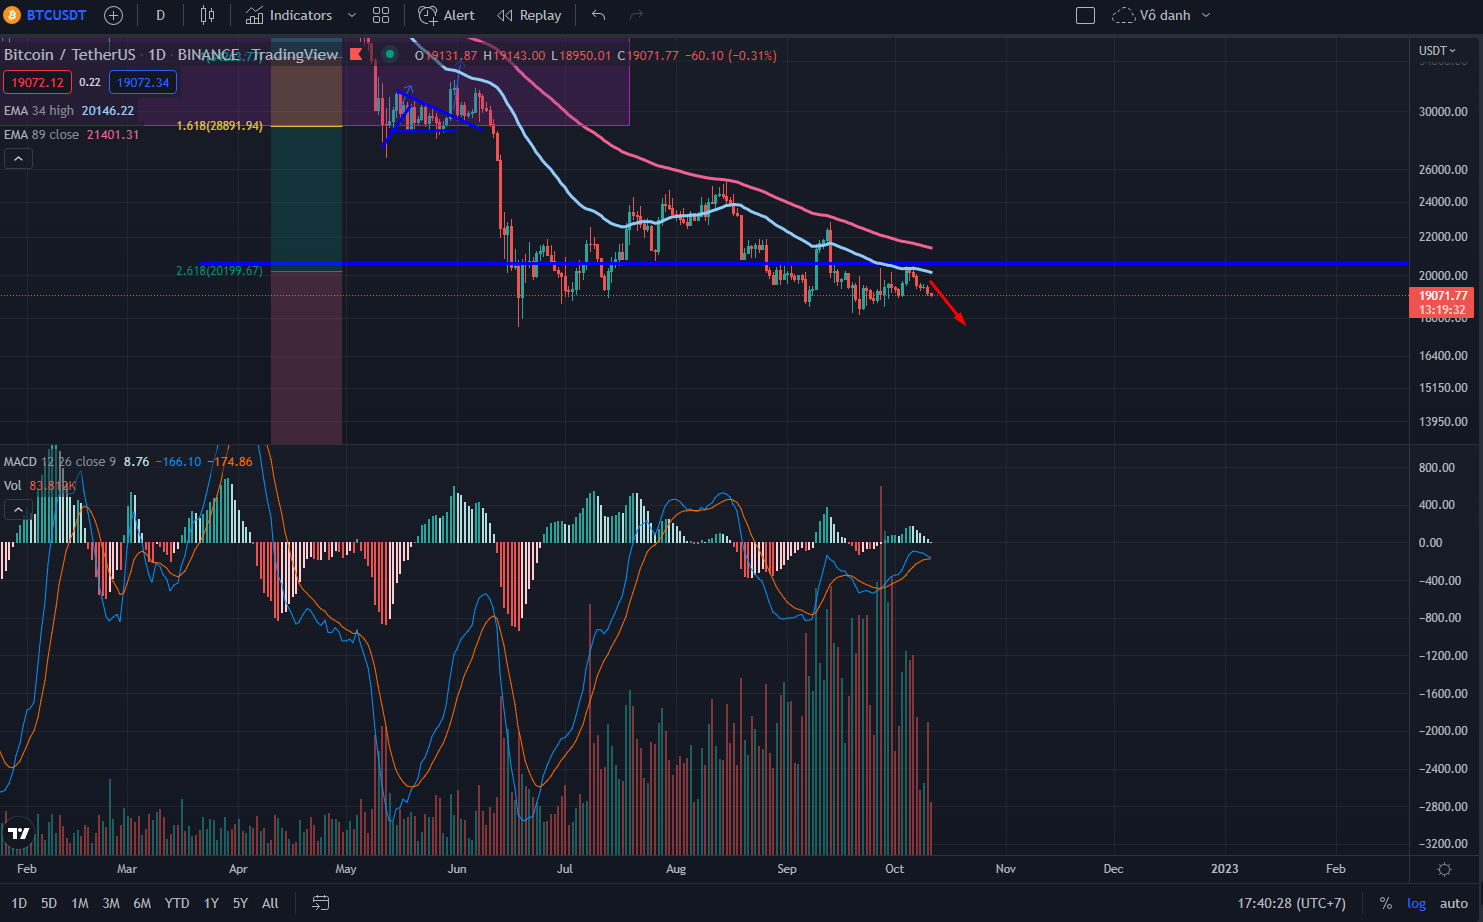This screenshot has height=922, width=1483.
Task: Click the red 19072.12 sell price button
Action: (x=37, y=82)
